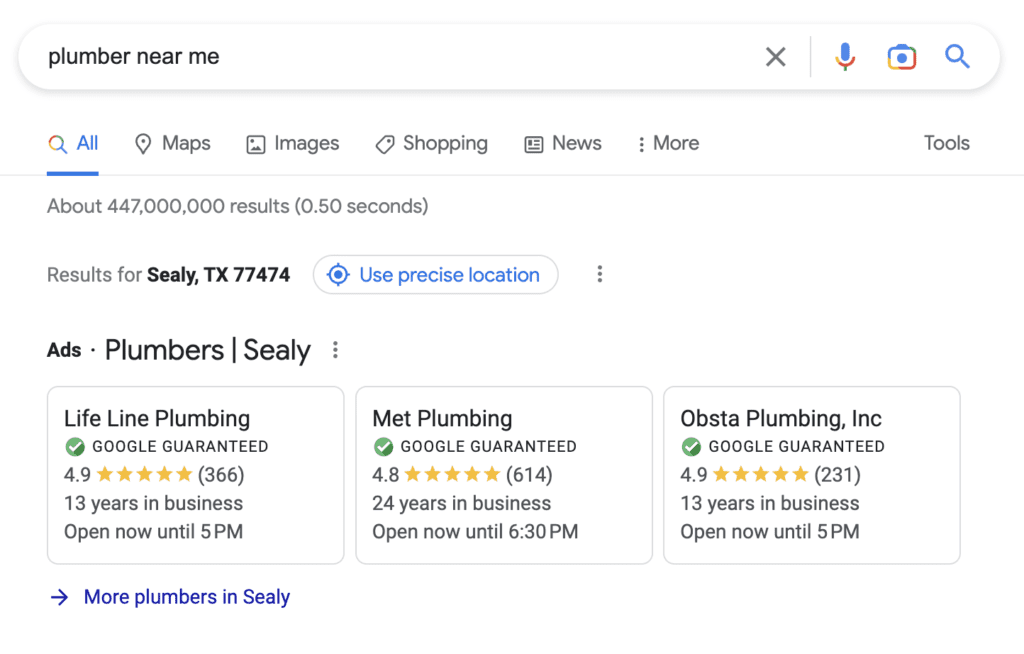
Task: Click the Plumbers | Sealy ads heading
Action: pyautogui.click(x=208, y=351)
